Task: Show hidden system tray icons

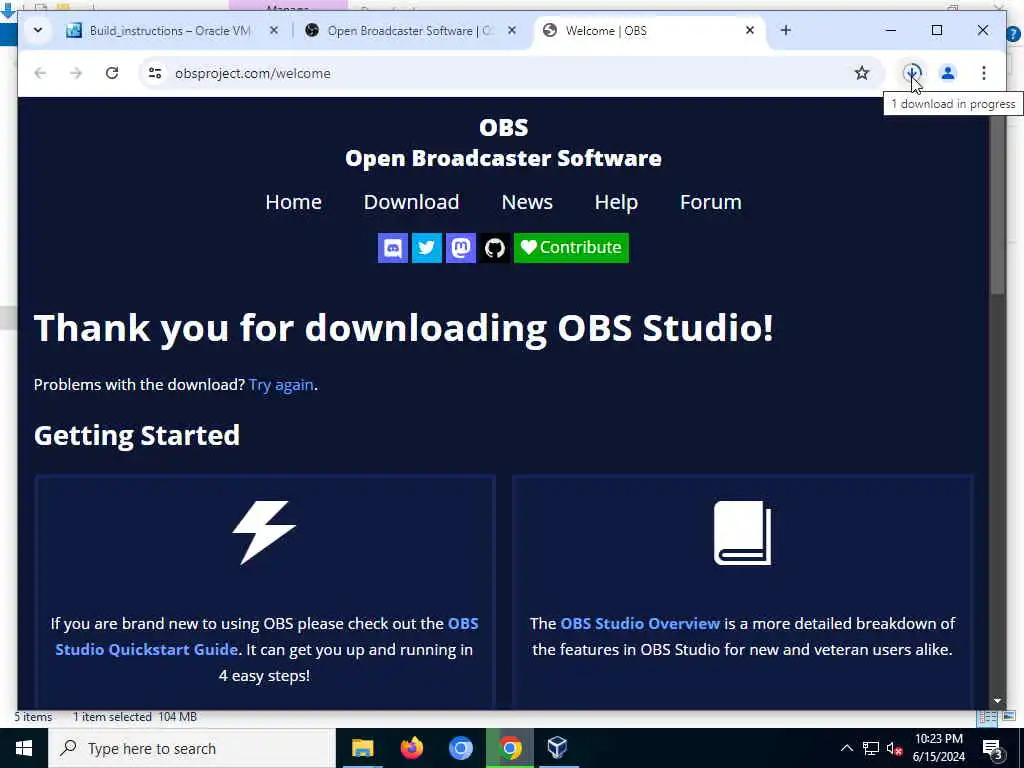Action: tap(846, 748)
